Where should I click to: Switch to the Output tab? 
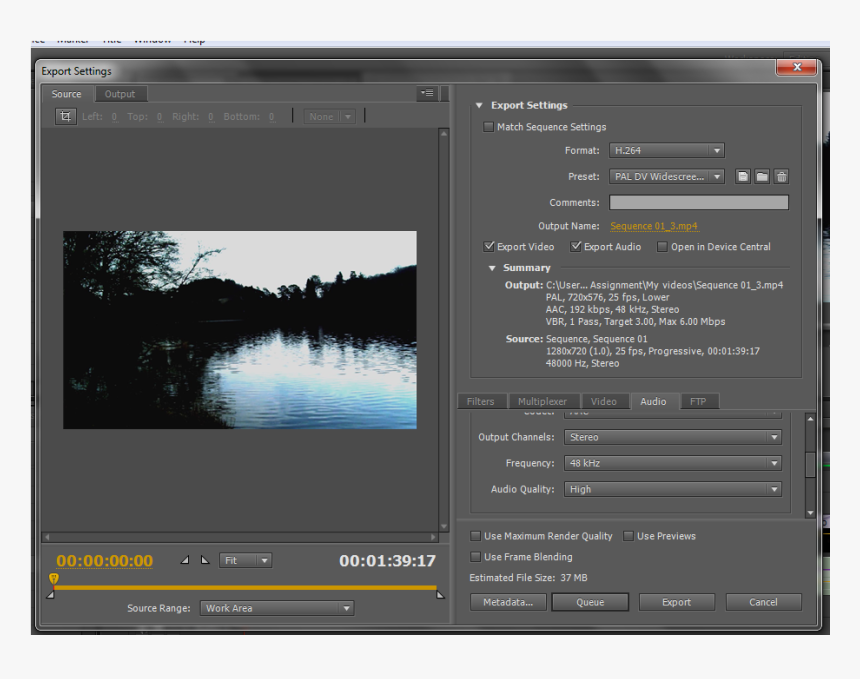(x=120, y=93)
